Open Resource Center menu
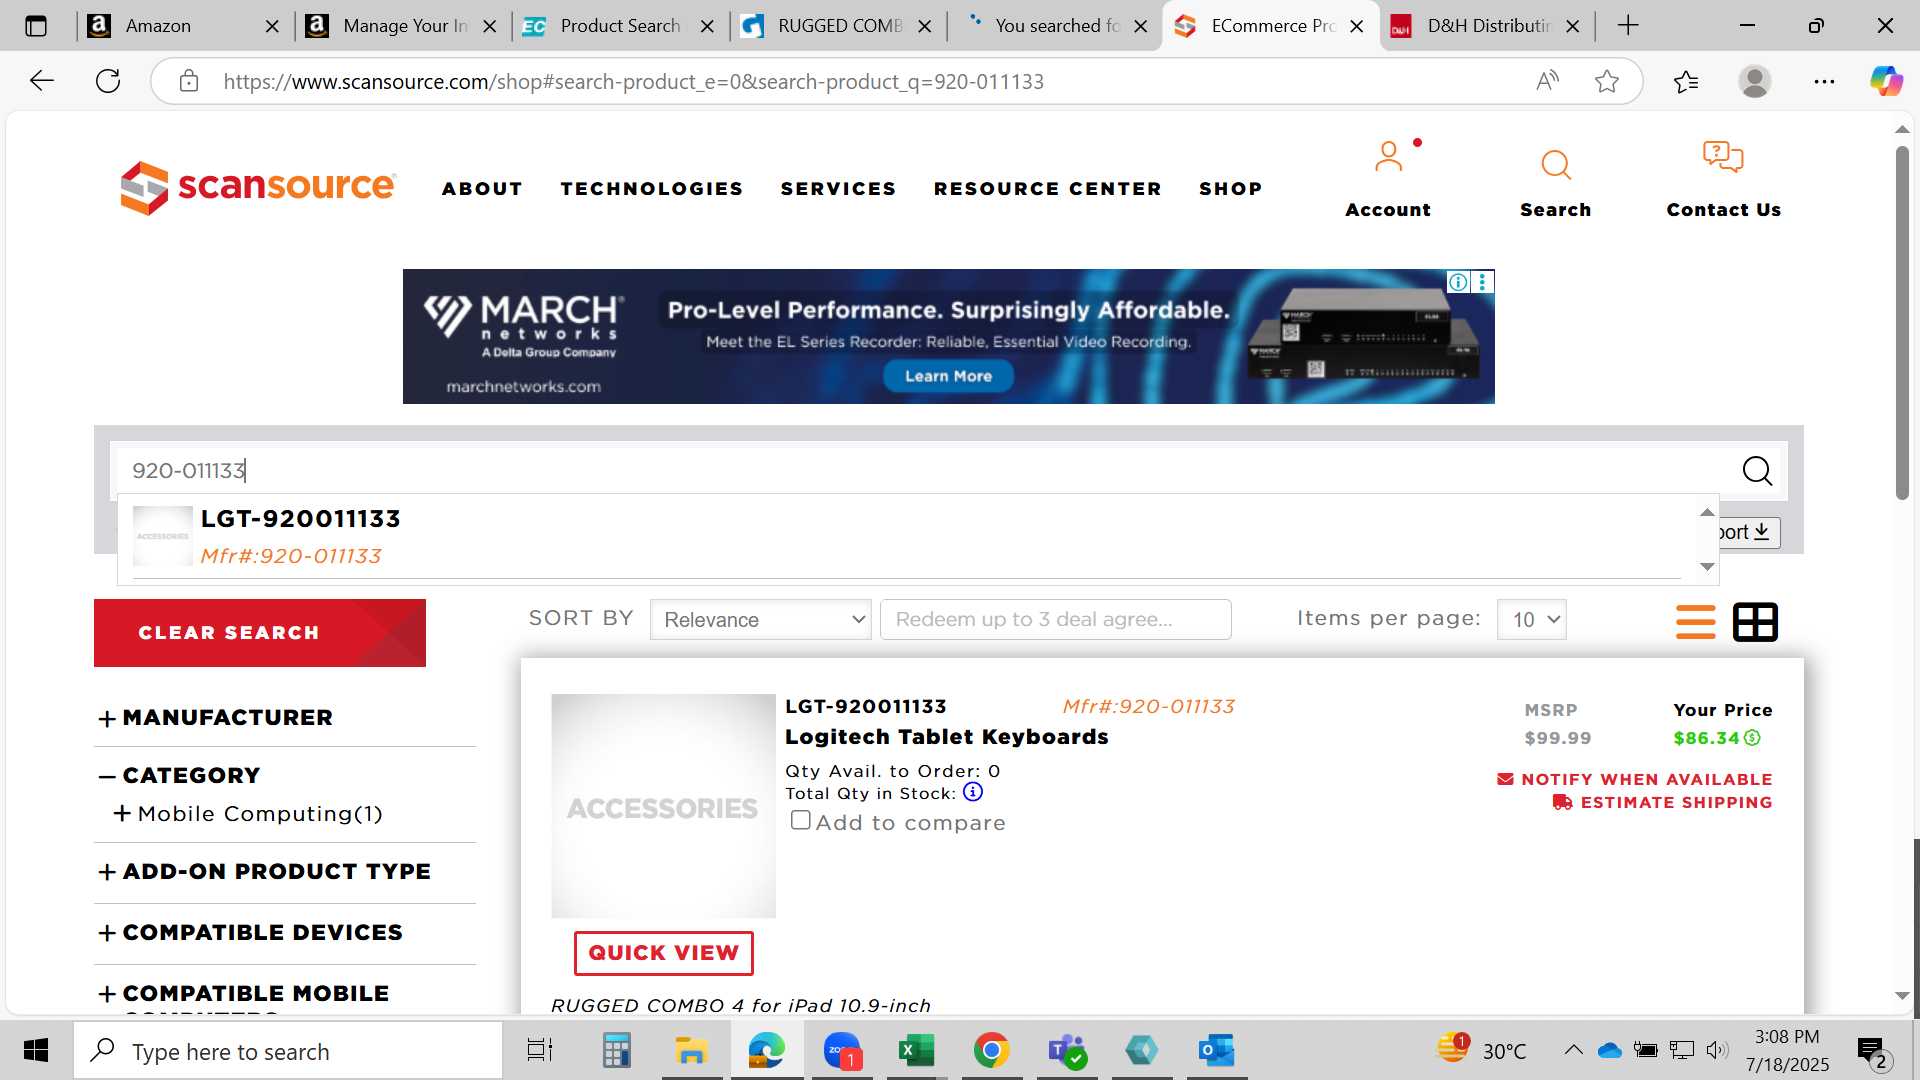This screenshot has height=1080, width=1920. (1047, 189)
